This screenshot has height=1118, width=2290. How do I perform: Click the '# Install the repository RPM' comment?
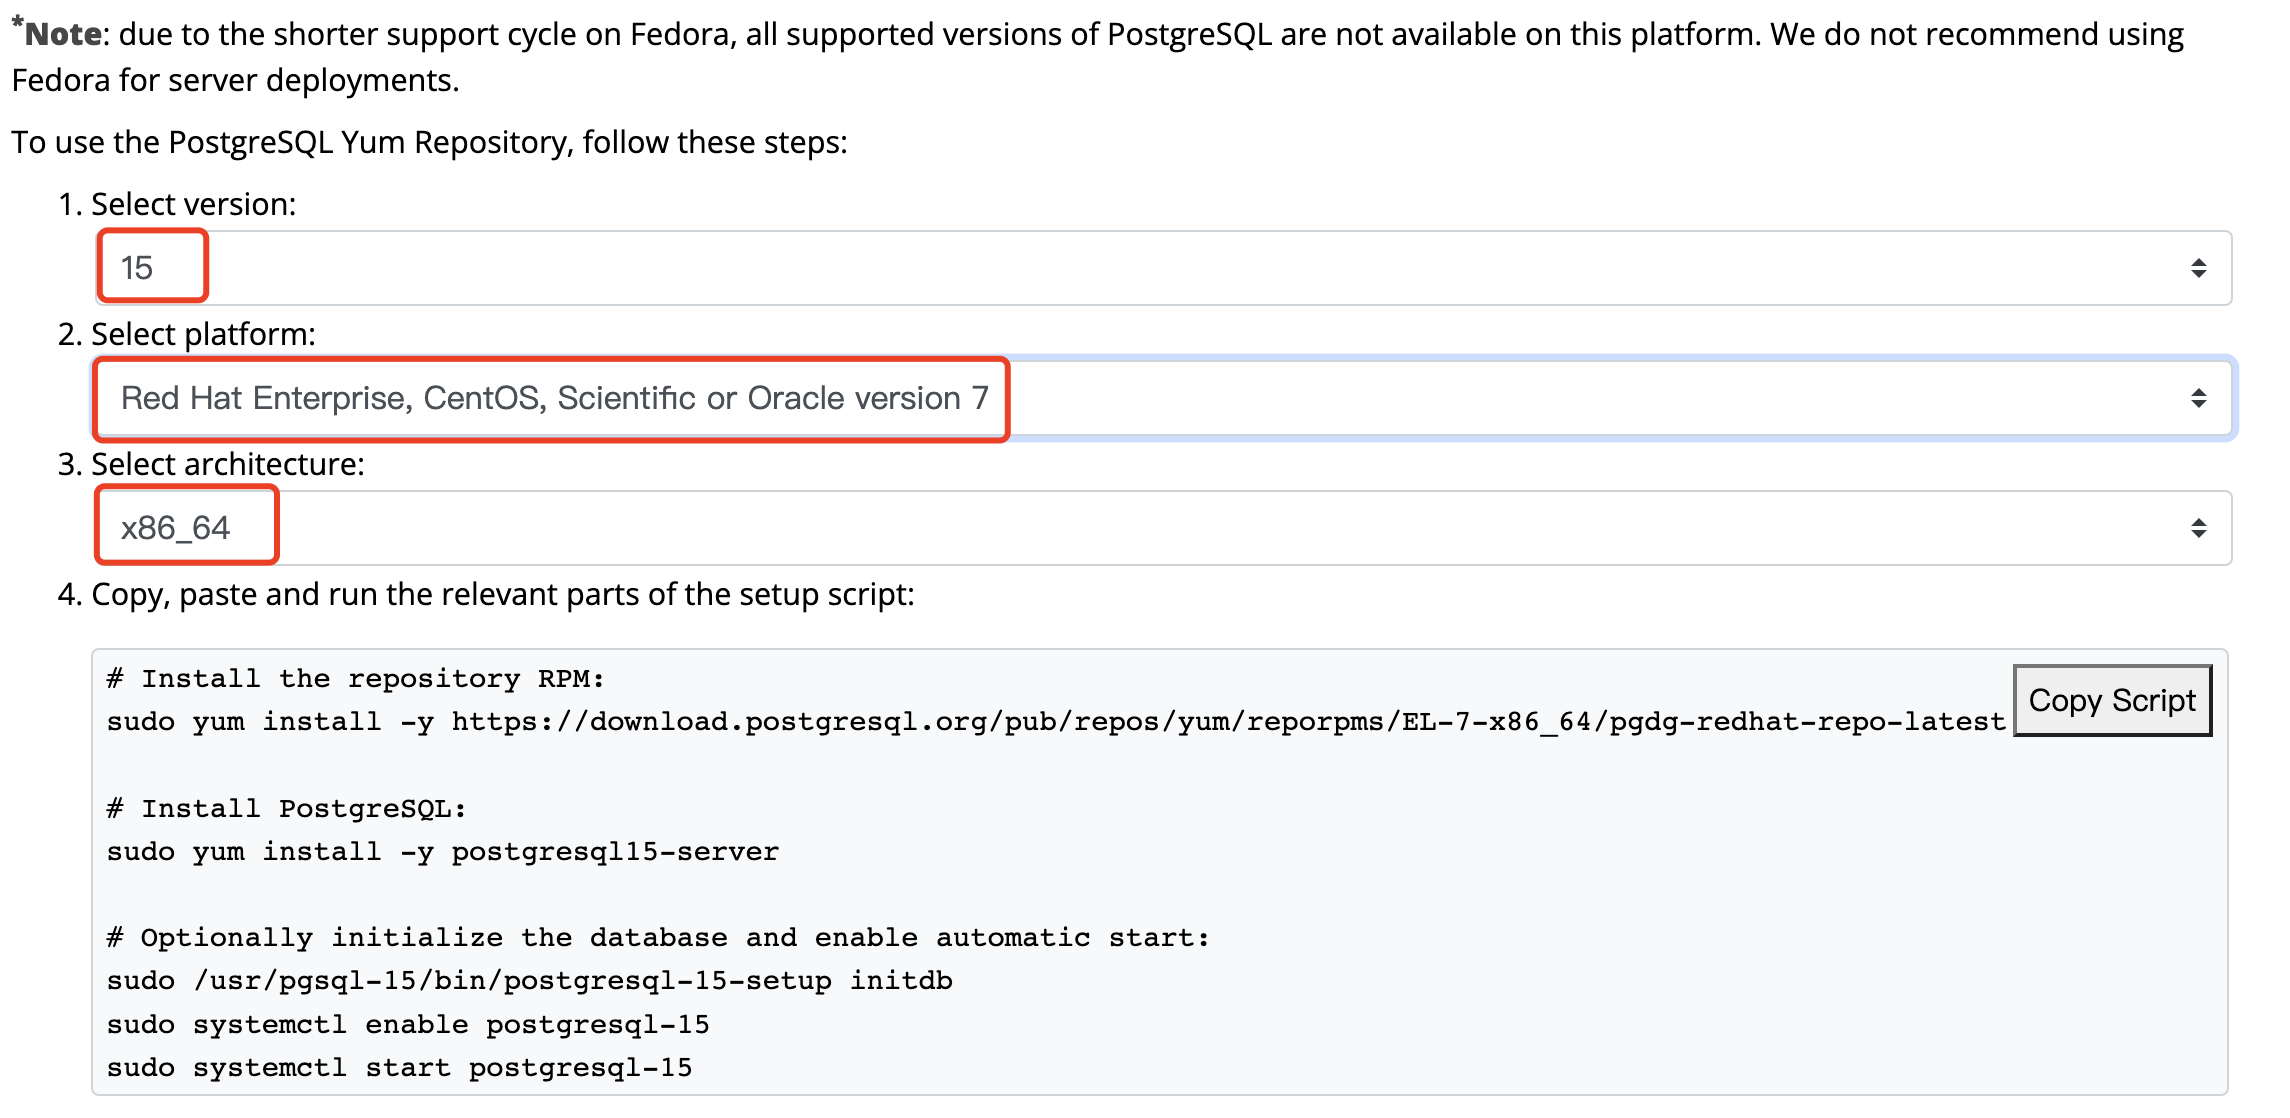point(355,679)
